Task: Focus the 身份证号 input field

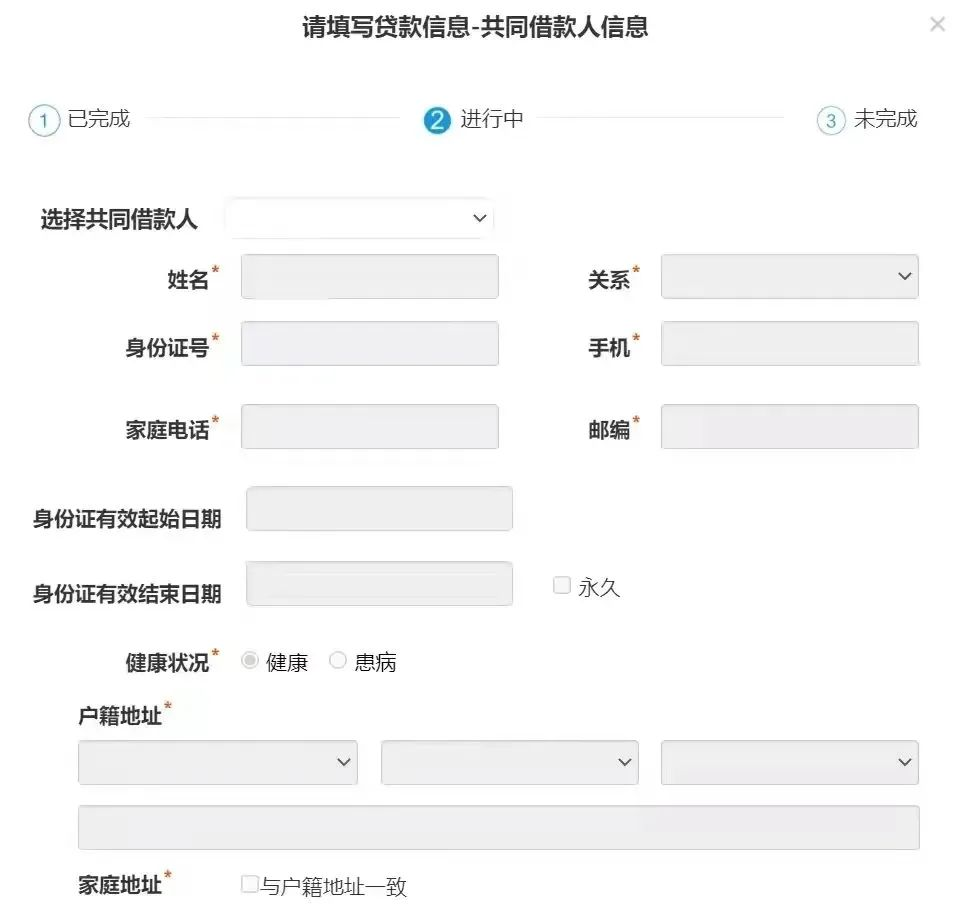Action: (369, 344)
